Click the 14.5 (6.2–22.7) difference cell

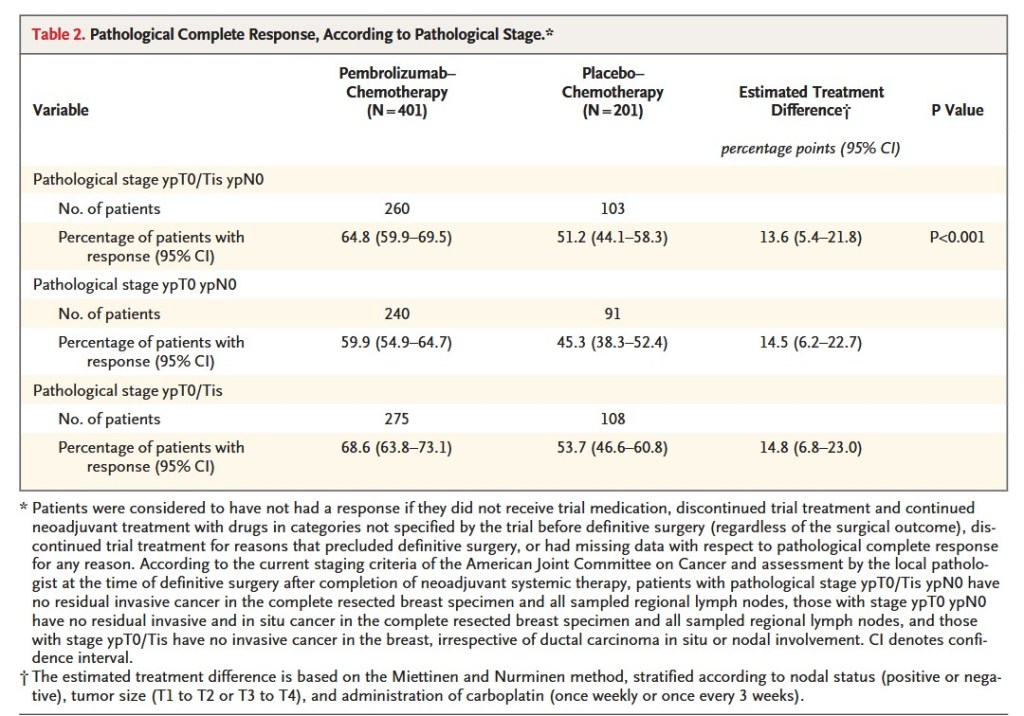[x=811, y=342]
